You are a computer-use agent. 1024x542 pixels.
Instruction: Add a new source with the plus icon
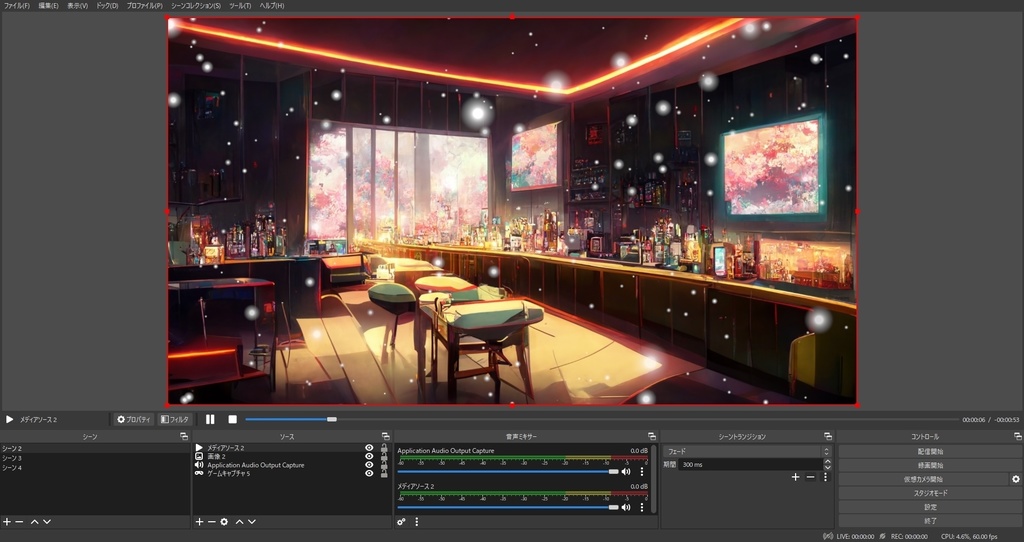pyautogui.click(x=199, y=522)
